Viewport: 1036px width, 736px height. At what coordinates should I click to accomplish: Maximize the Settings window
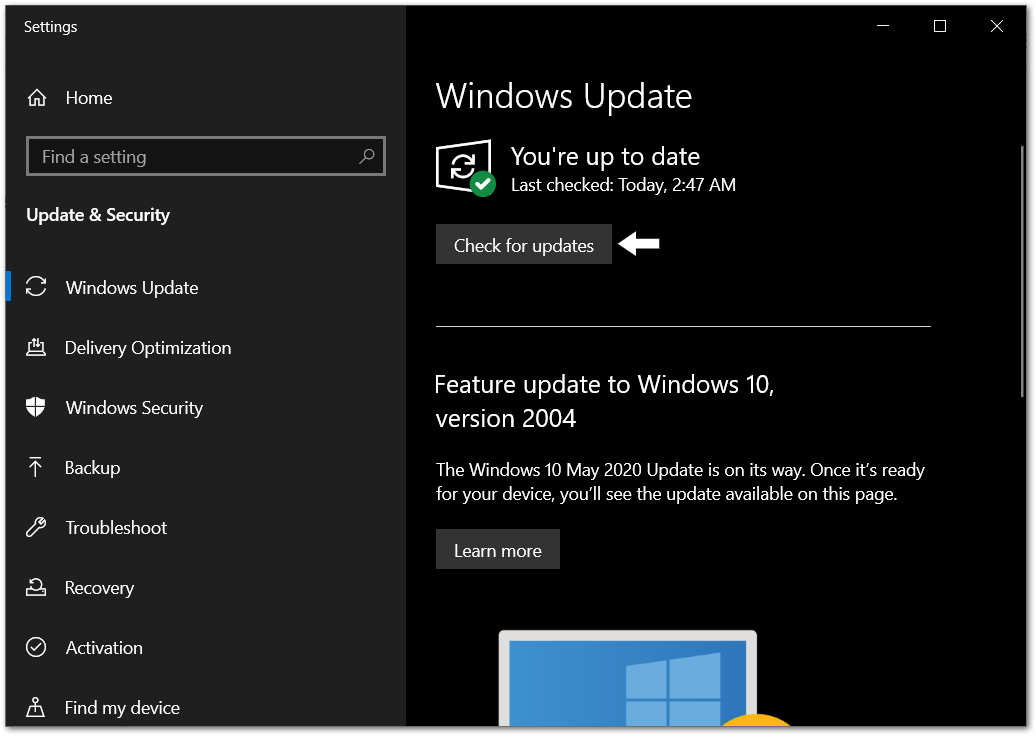940,26
